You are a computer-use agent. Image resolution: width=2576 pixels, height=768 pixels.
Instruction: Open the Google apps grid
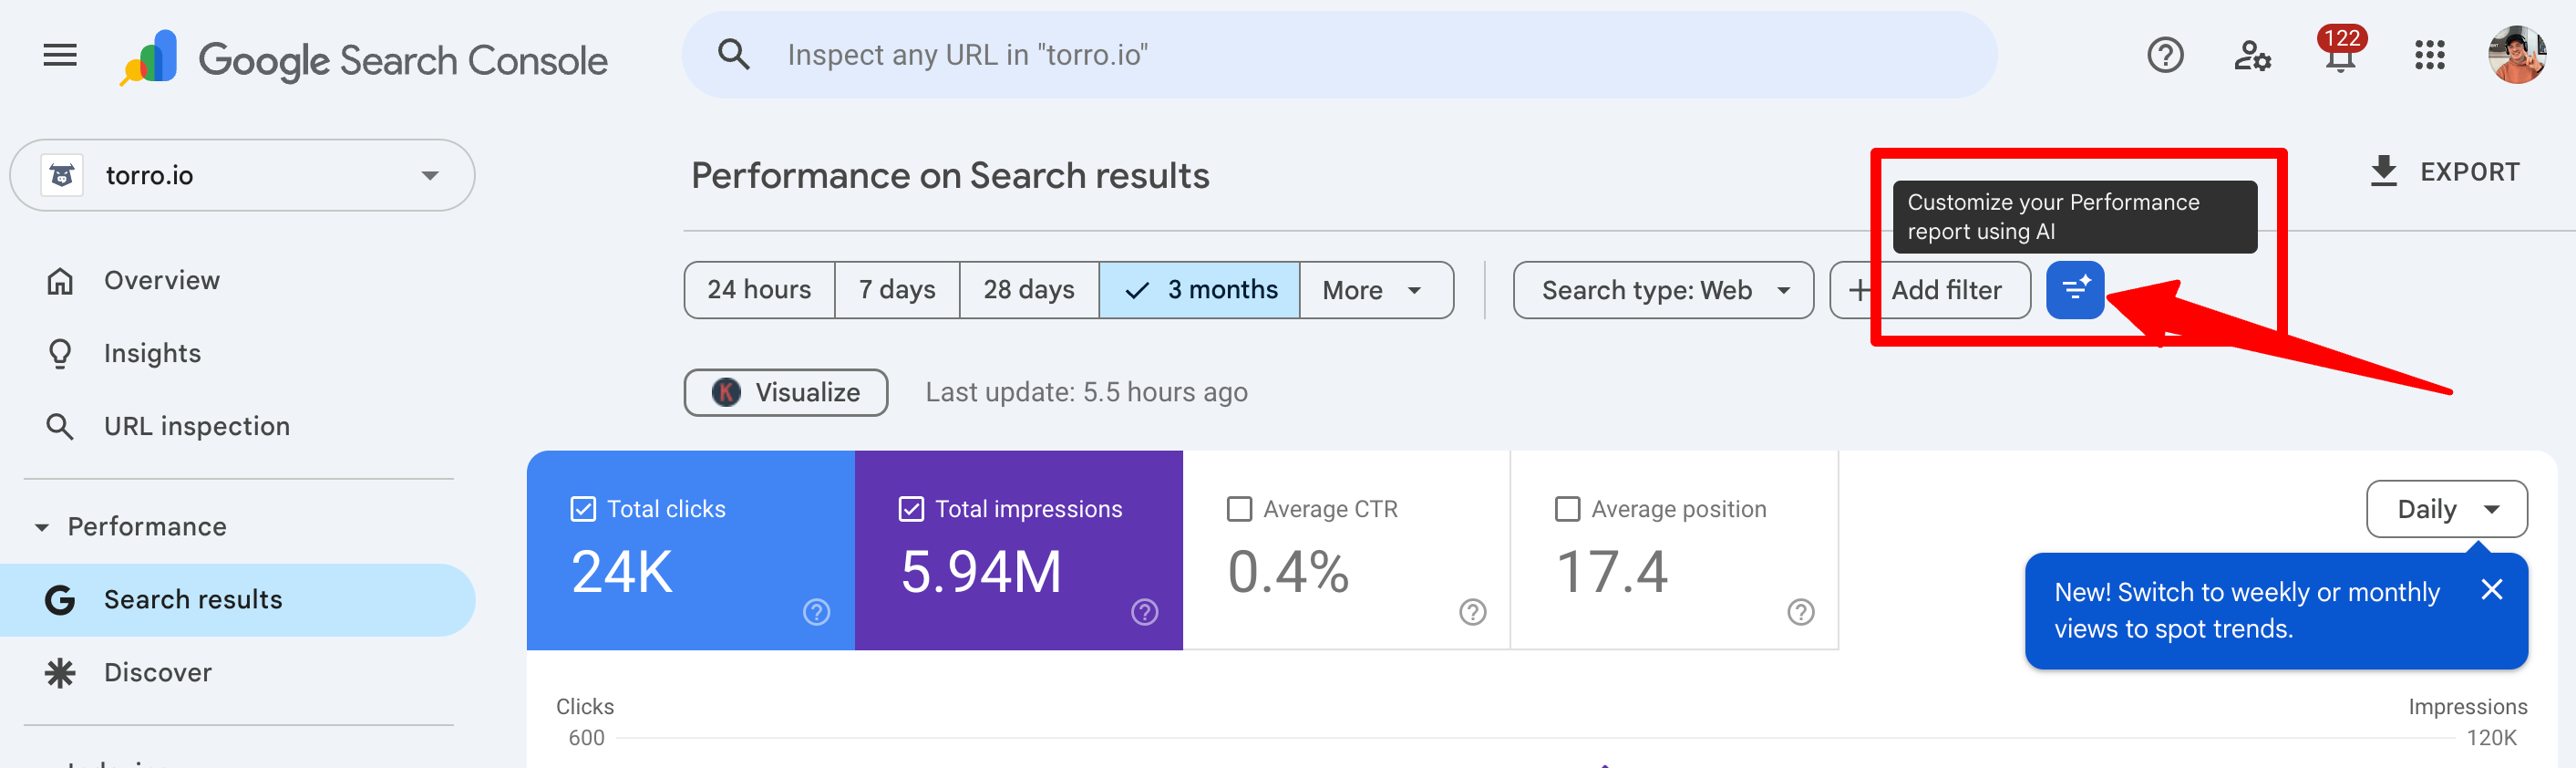tap(2429, 55)
